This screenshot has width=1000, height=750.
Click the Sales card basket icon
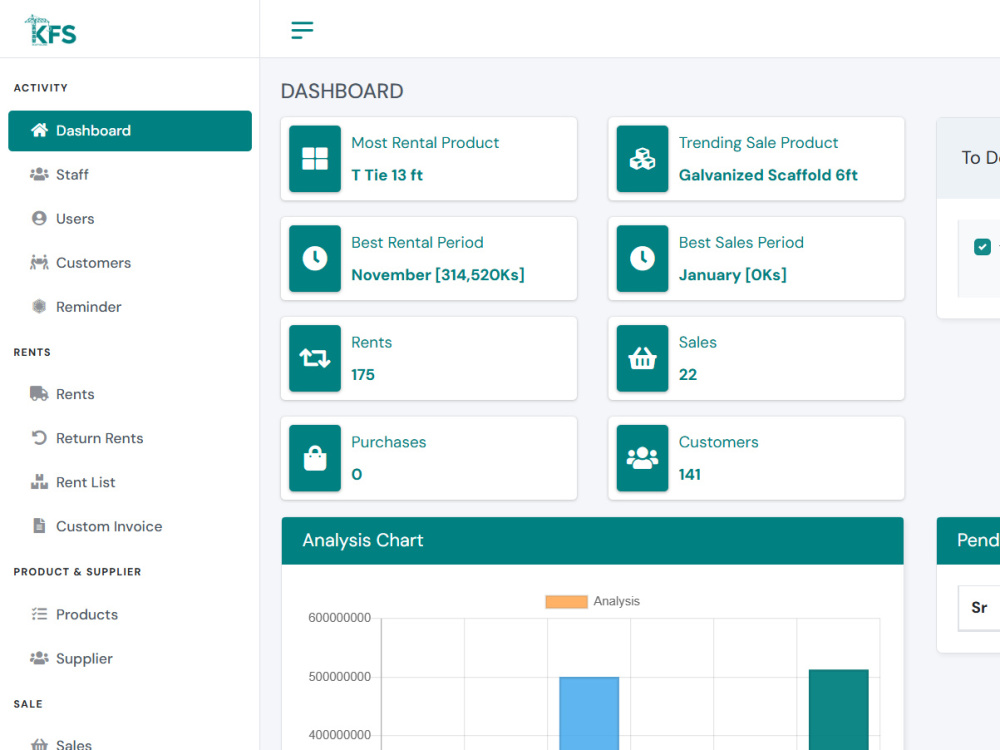pos(642,358)
